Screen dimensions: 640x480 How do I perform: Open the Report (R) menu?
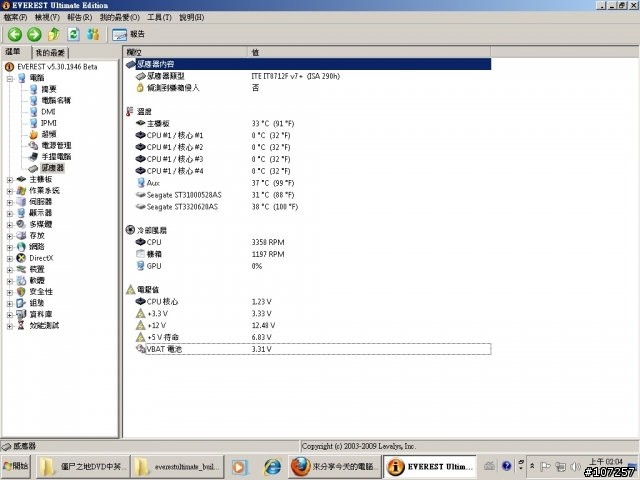[80, 17]
